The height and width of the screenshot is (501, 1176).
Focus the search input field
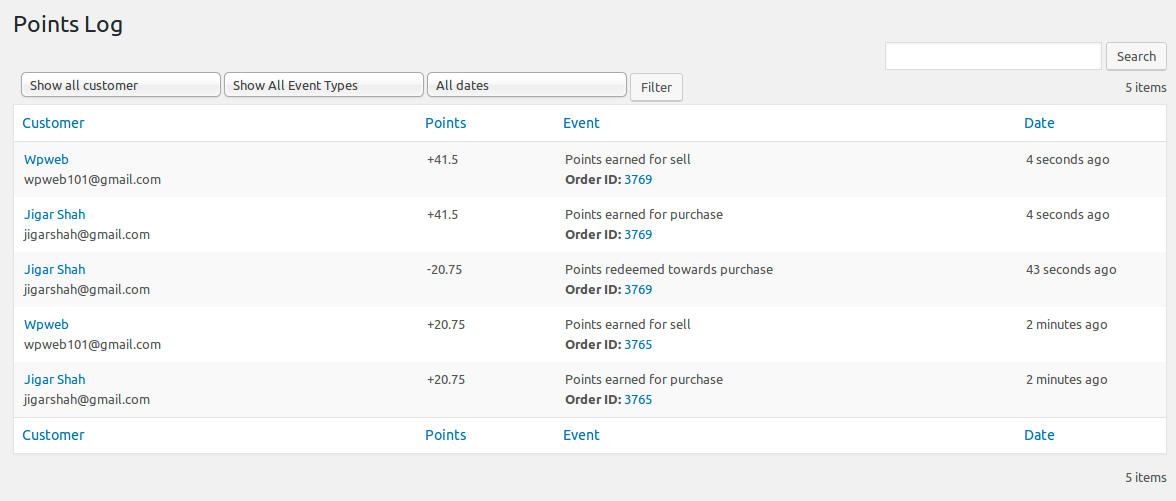(992, 57)
